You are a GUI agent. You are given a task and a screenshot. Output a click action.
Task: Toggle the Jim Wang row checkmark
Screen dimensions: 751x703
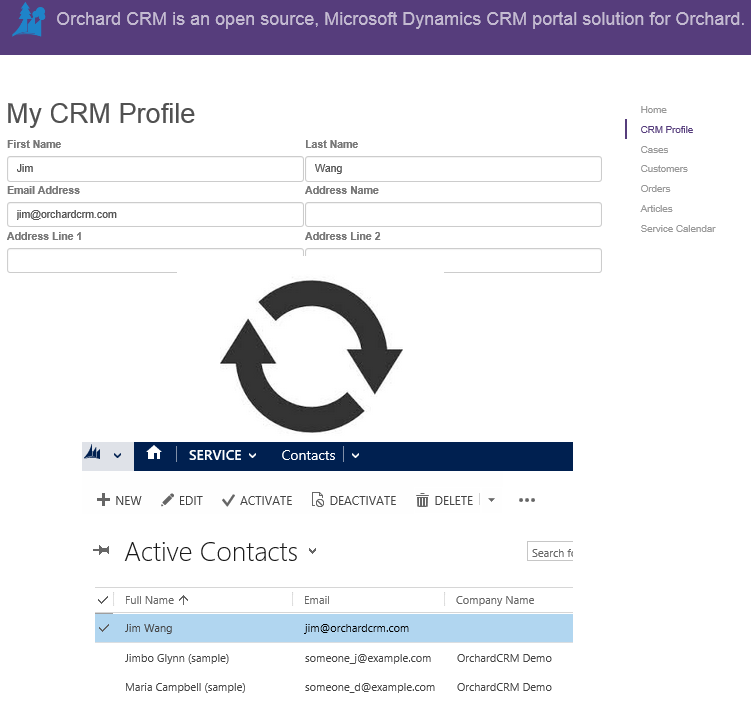tap(103, 628)
